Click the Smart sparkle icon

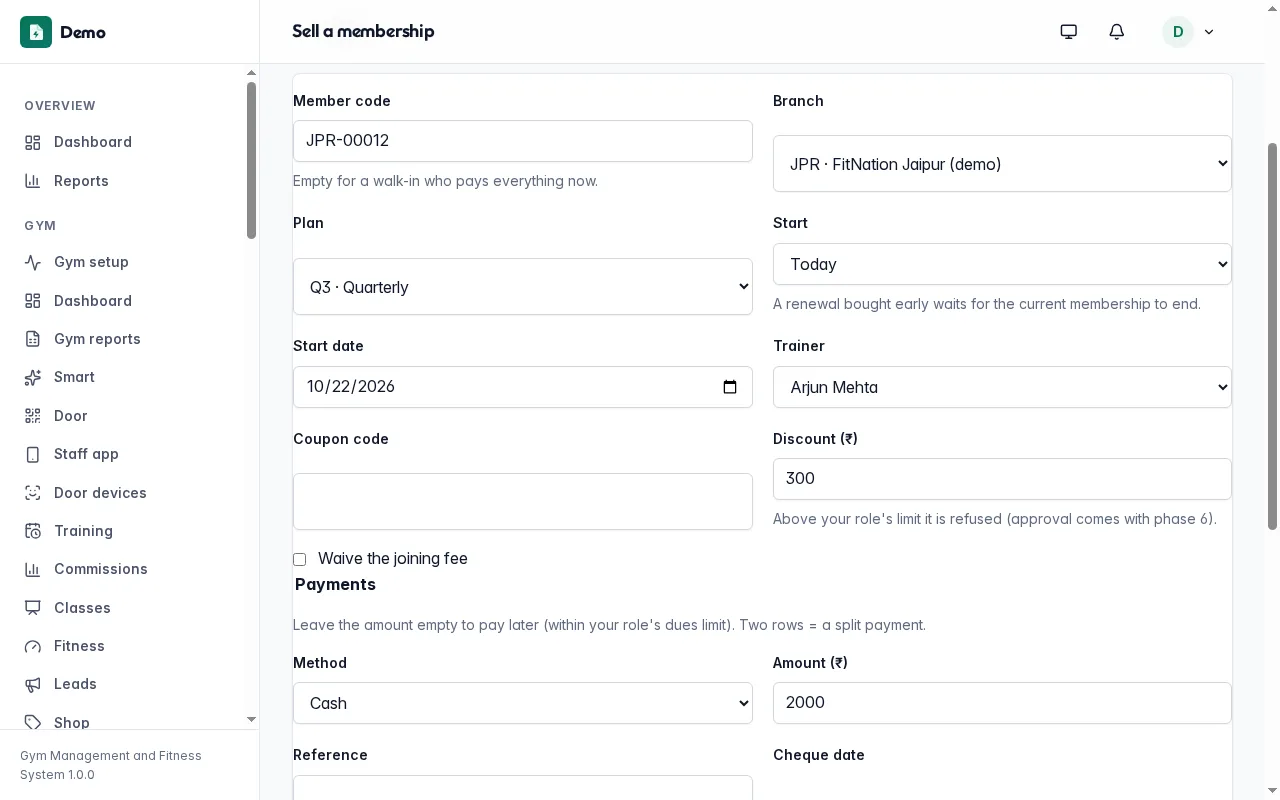point(33,377)
